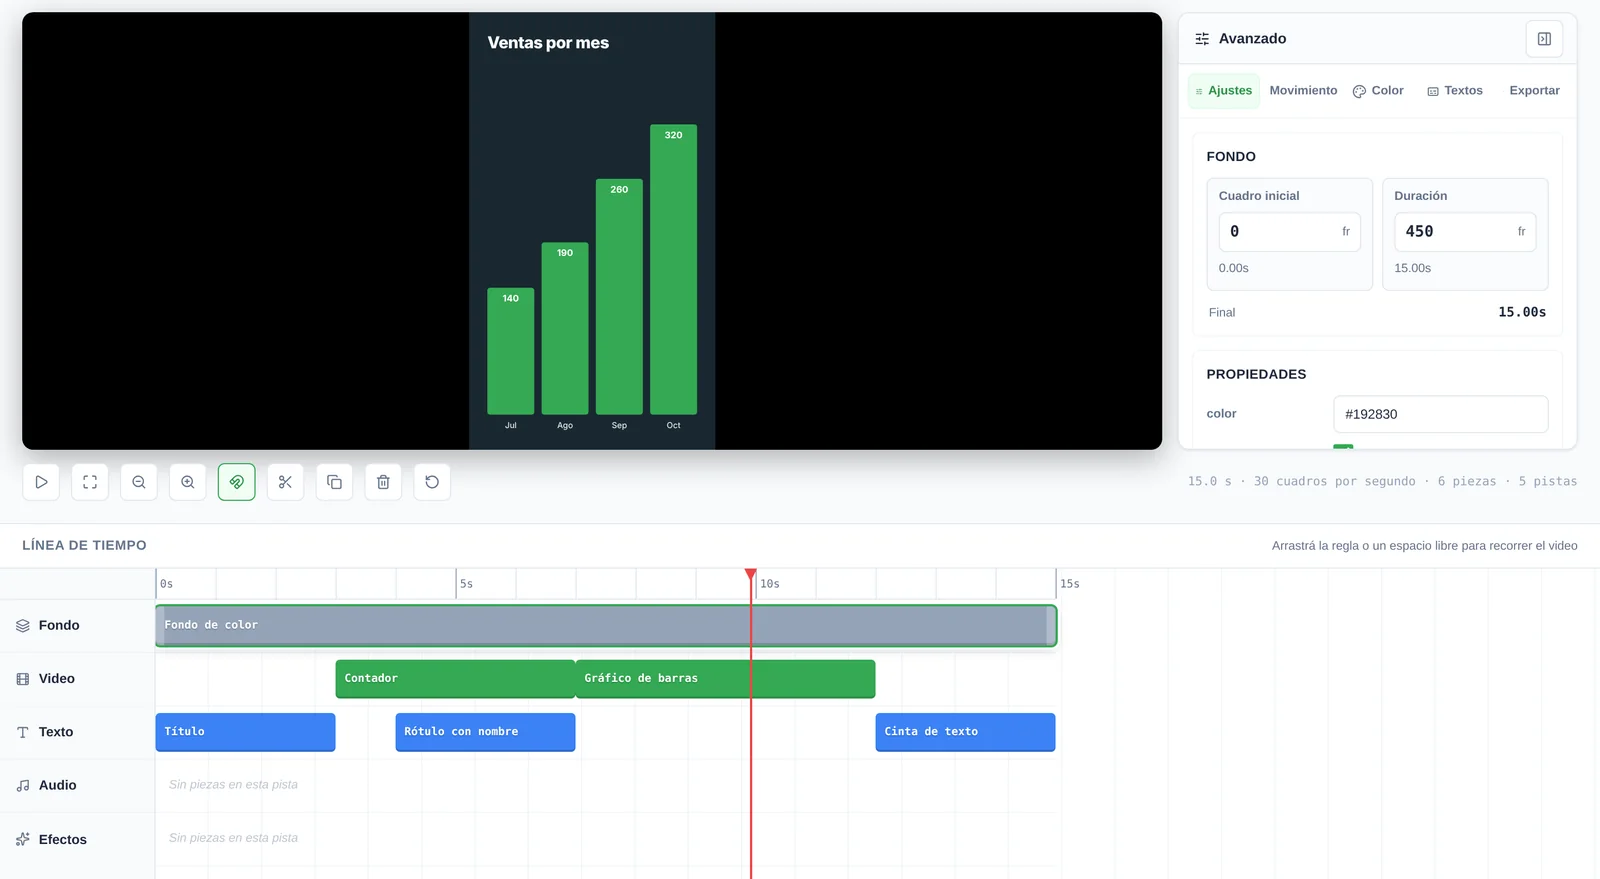Viewport: 1600px width, 879px height.
Task: Click the color hex field #192830
Action: [1440, 414]
